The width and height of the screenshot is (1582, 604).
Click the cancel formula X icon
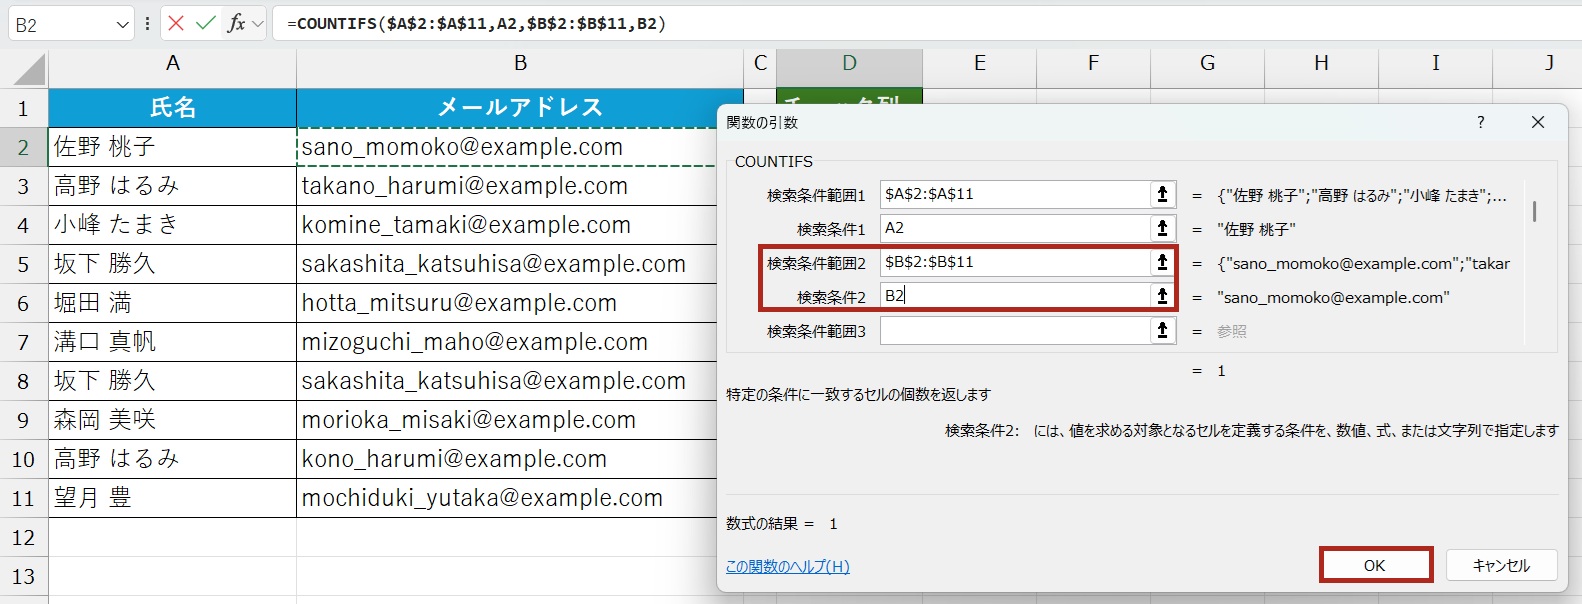176,23
